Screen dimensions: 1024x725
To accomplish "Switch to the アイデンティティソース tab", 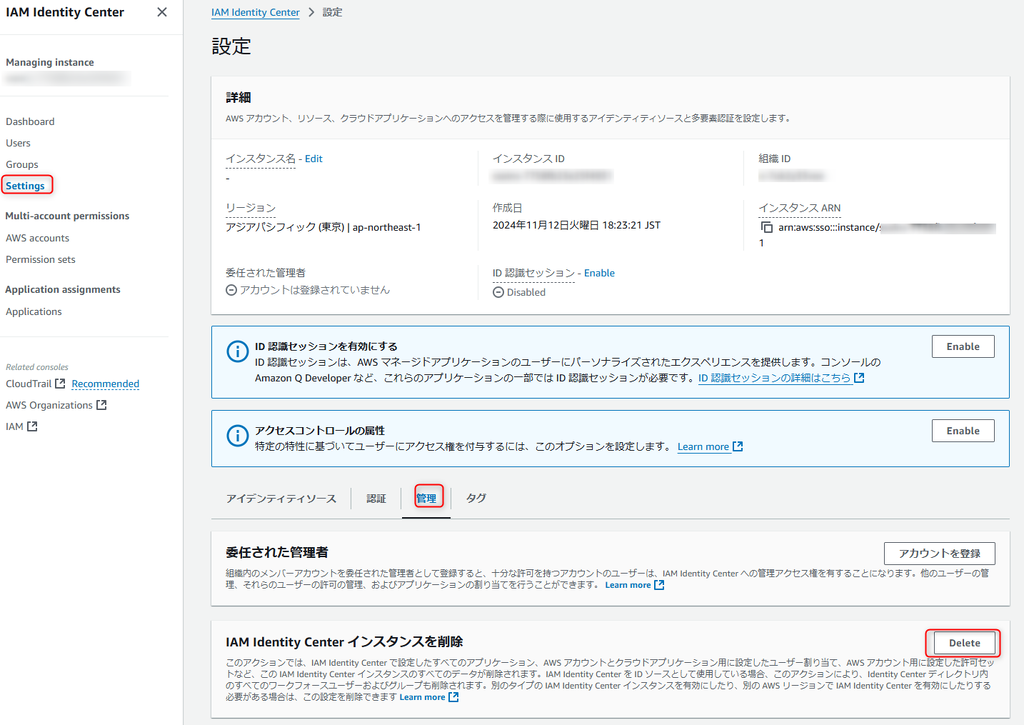I will (281, 498).
